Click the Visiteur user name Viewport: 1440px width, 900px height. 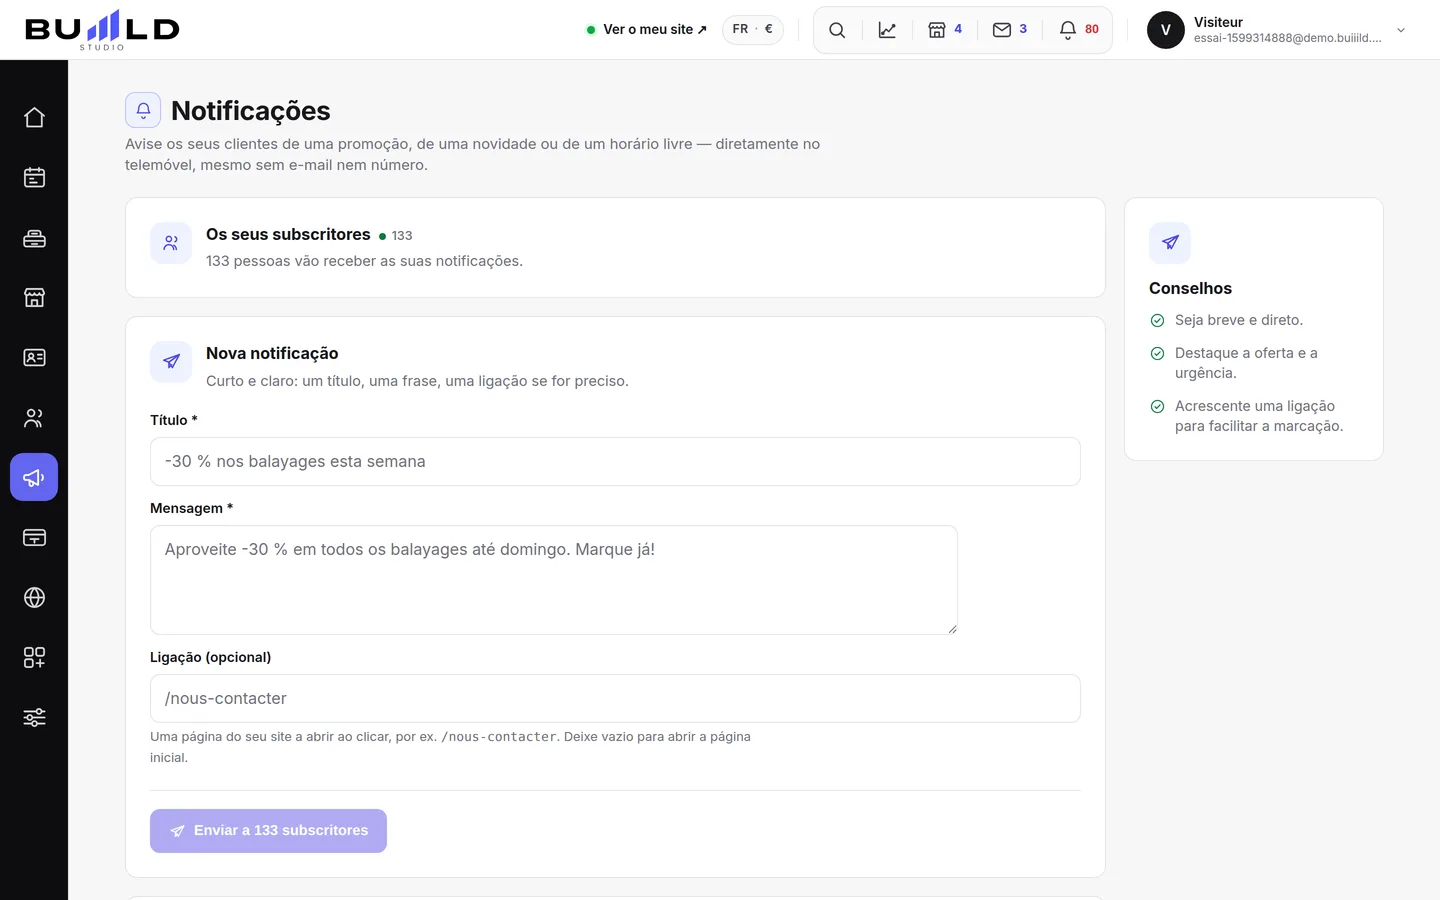click(x=1218, y=22)
